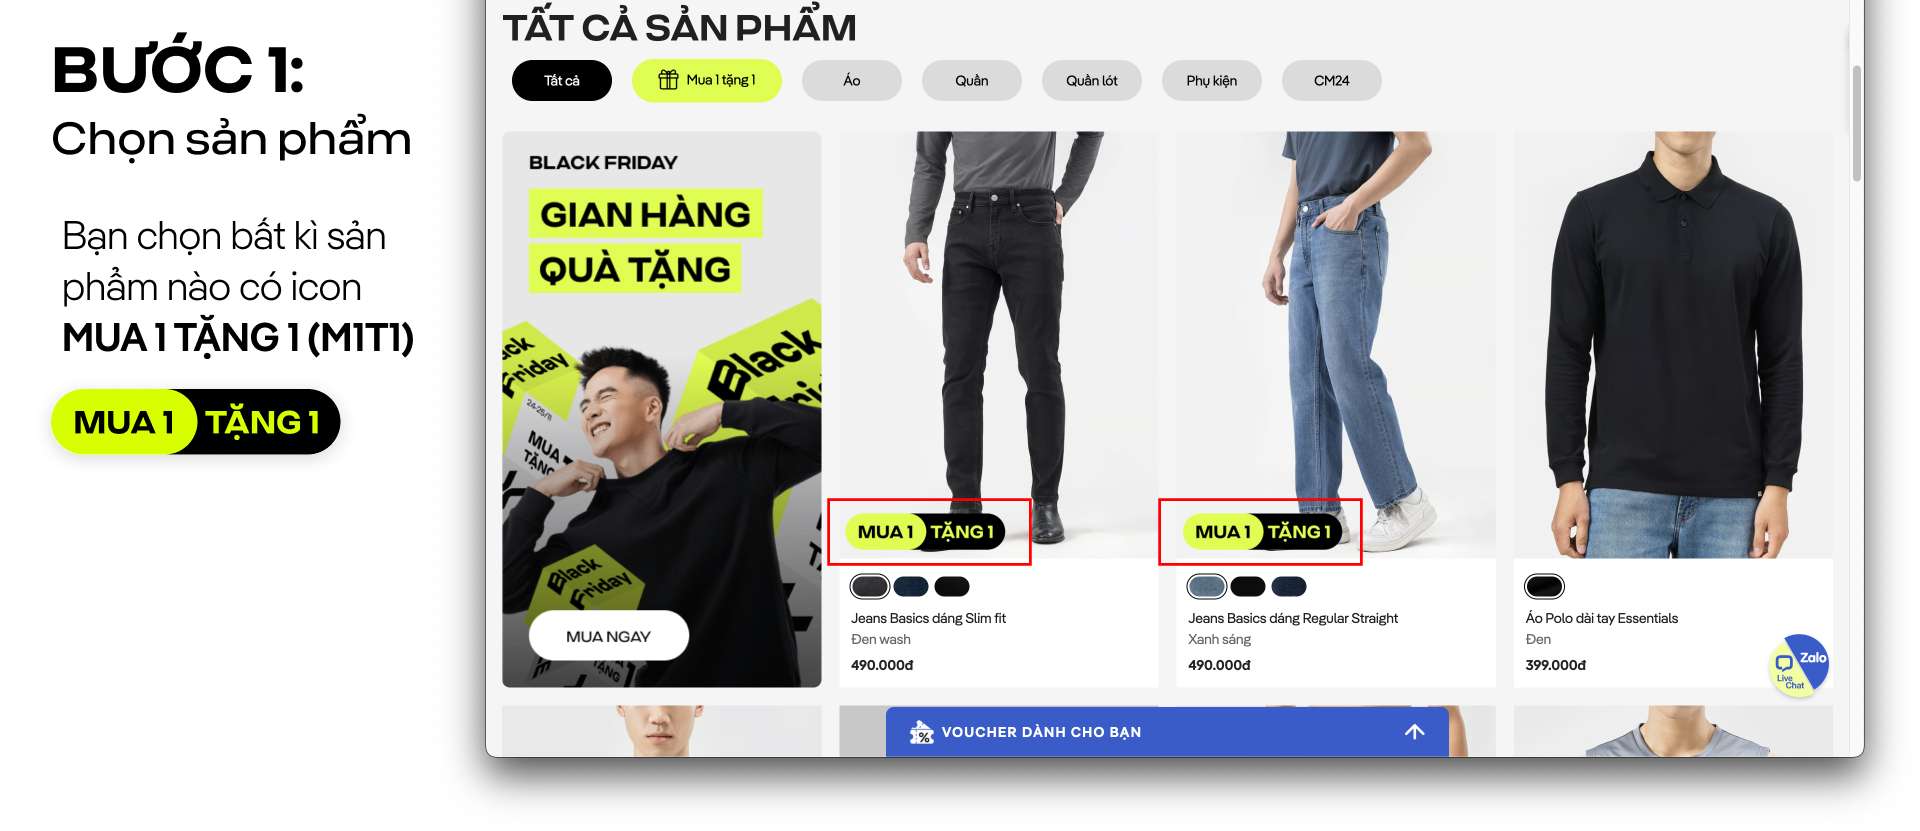Image resolution: width=1920 pixels, height=831 pixels.
Task: Select the CM24 category tab
Action: 1332,81
